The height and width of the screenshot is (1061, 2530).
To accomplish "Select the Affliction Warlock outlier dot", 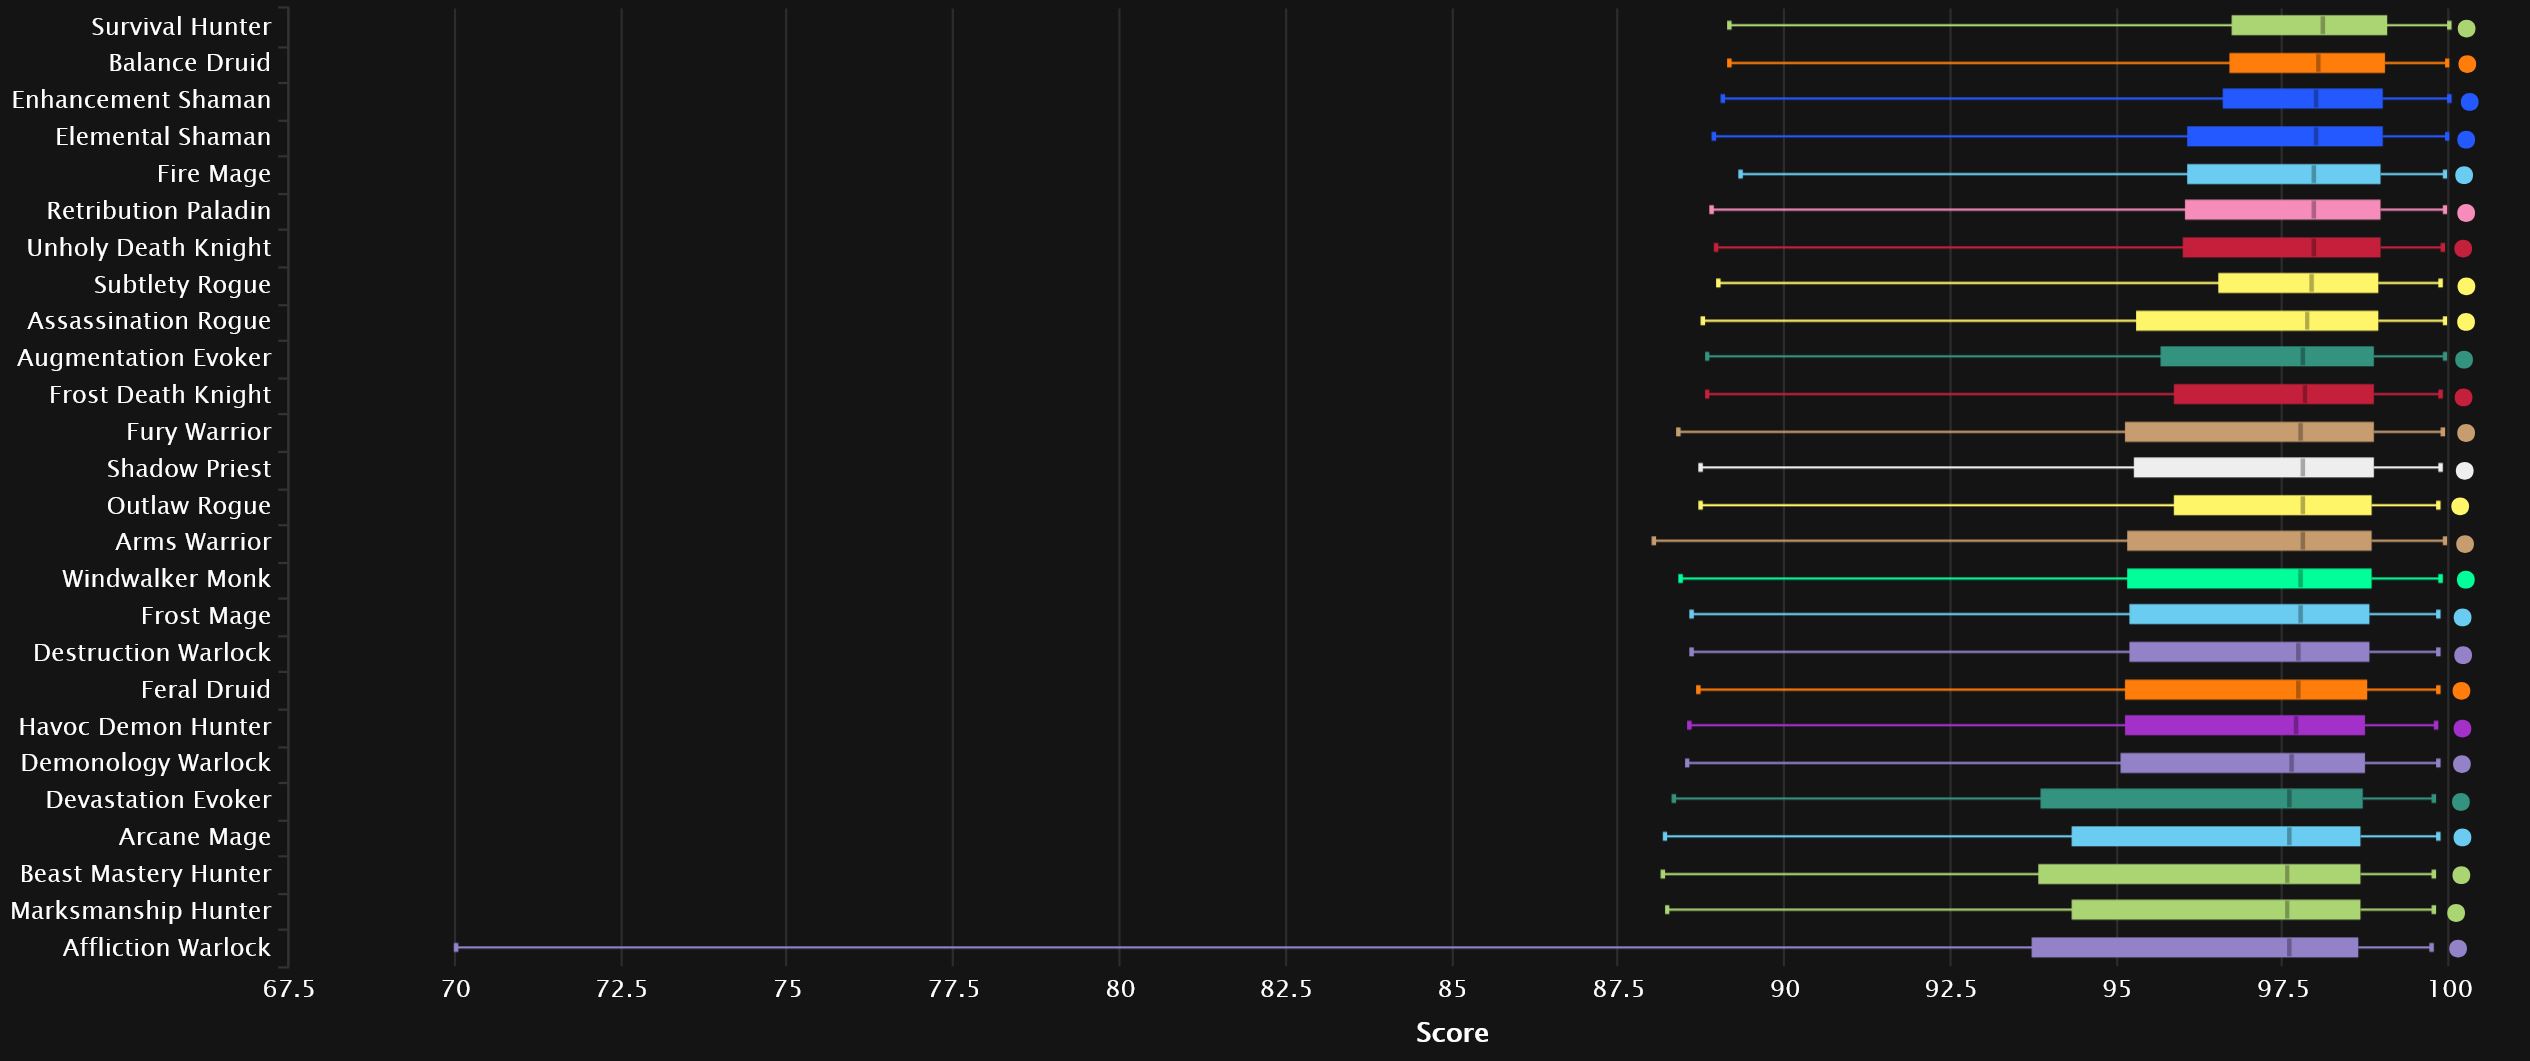I will 2458,949.
